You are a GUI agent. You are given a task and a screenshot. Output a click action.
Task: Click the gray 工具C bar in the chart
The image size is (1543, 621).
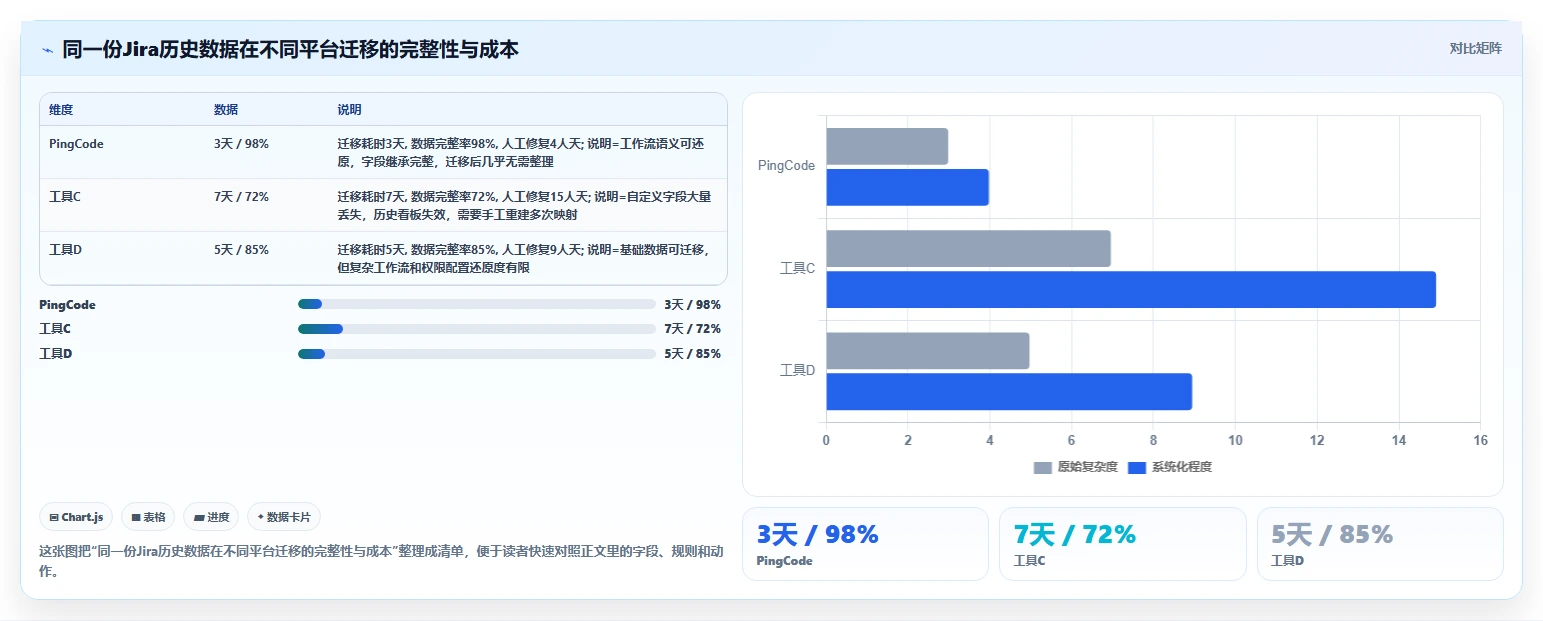969,248
